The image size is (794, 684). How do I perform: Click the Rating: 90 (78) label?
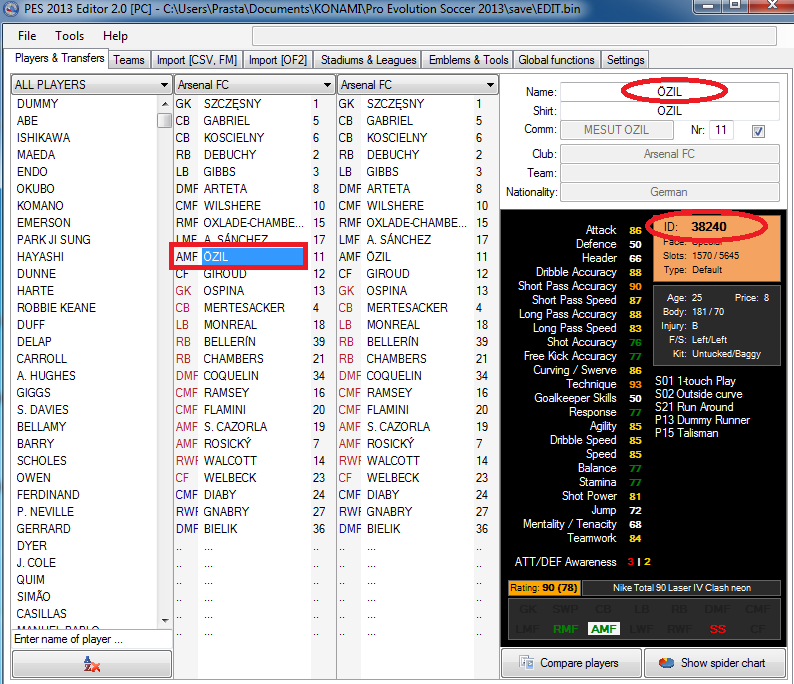pyautogui.click(x=544, y=588)
